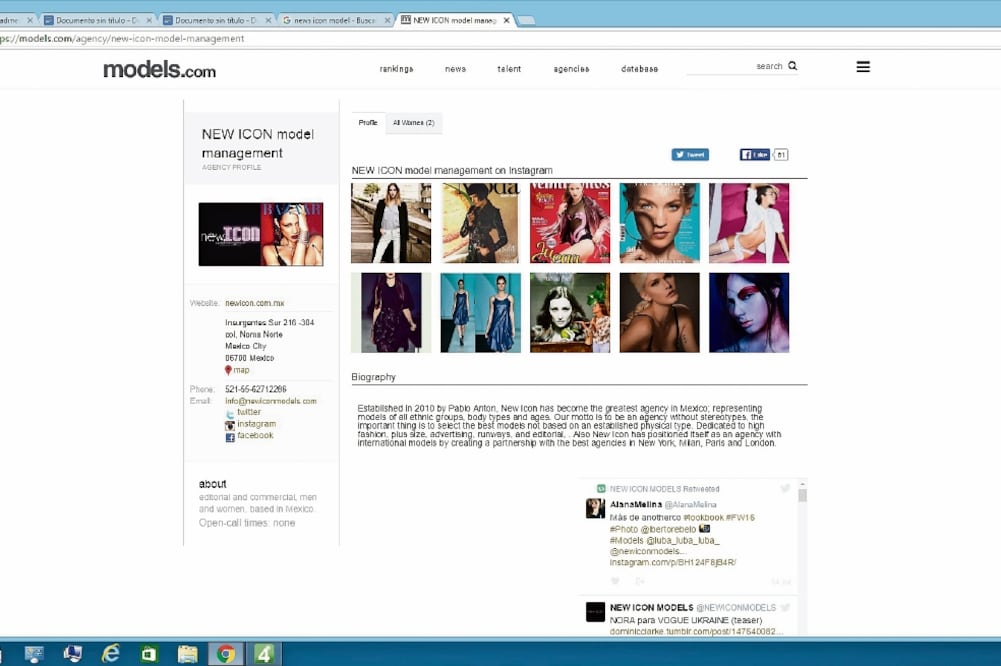
Task: Open the rankings menu item
Action: pos(396,68)
